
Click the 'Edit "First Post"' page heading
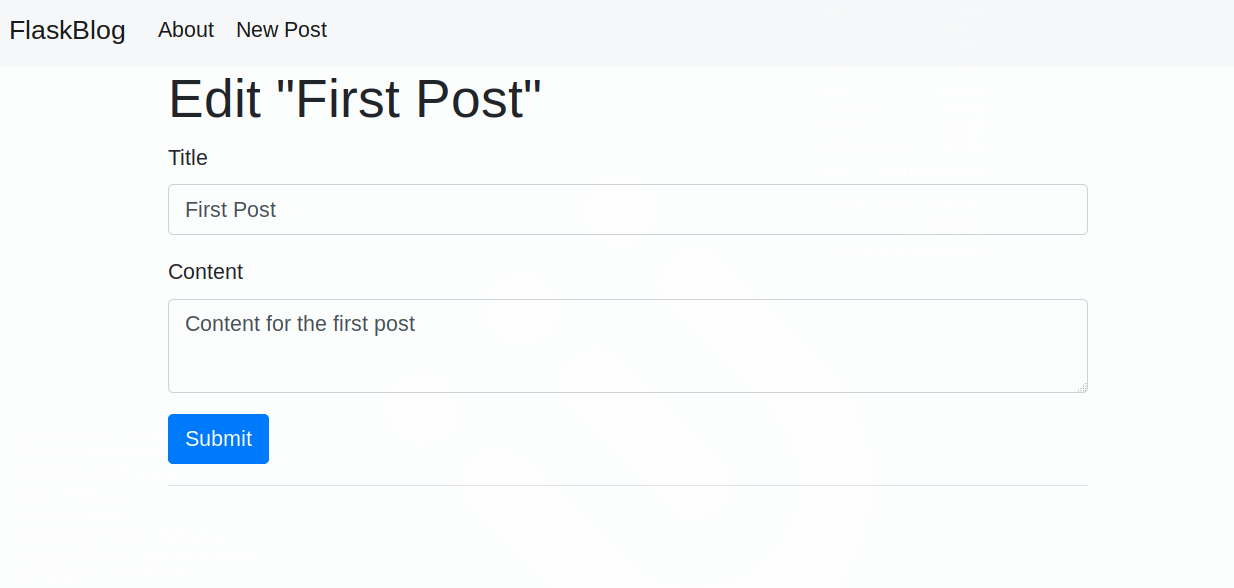[x=355, y=99]
